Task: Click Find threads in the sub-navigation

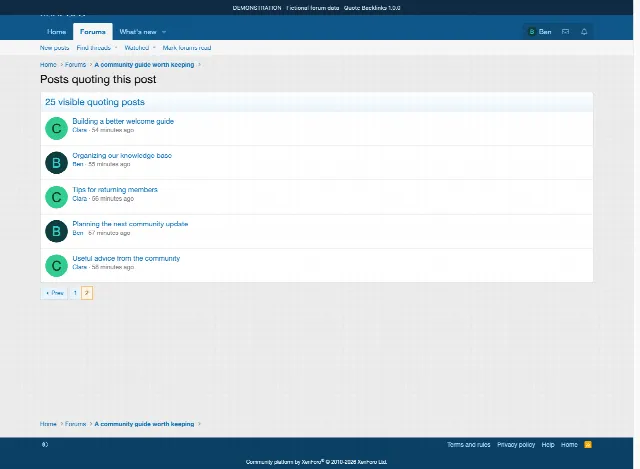Action: (x=93, y=48)
